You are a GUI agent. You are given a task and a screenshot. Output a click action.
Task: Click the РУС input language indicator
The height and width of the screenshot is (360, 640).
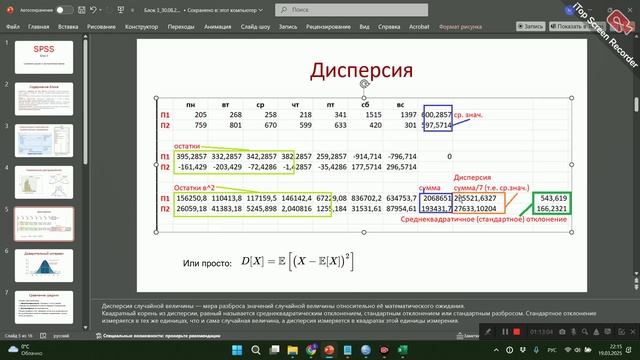click(552, 350)
